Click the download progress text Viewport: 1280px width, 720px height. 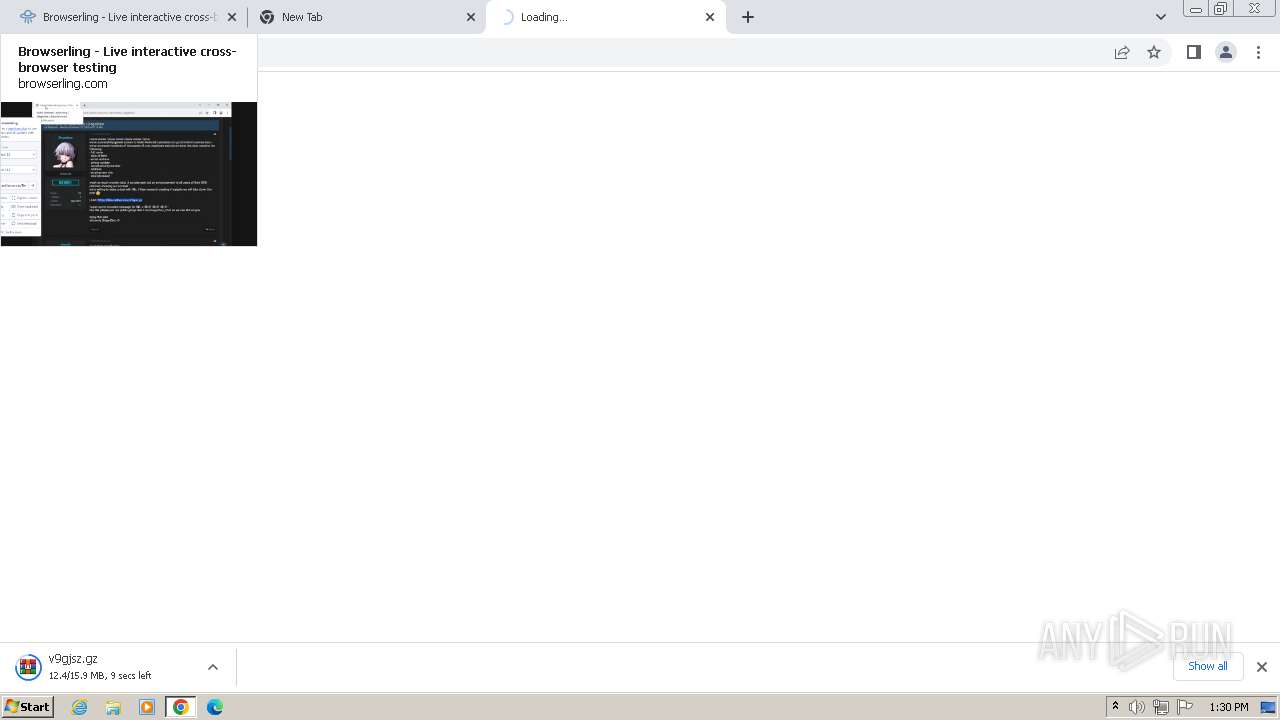point(100,676)
